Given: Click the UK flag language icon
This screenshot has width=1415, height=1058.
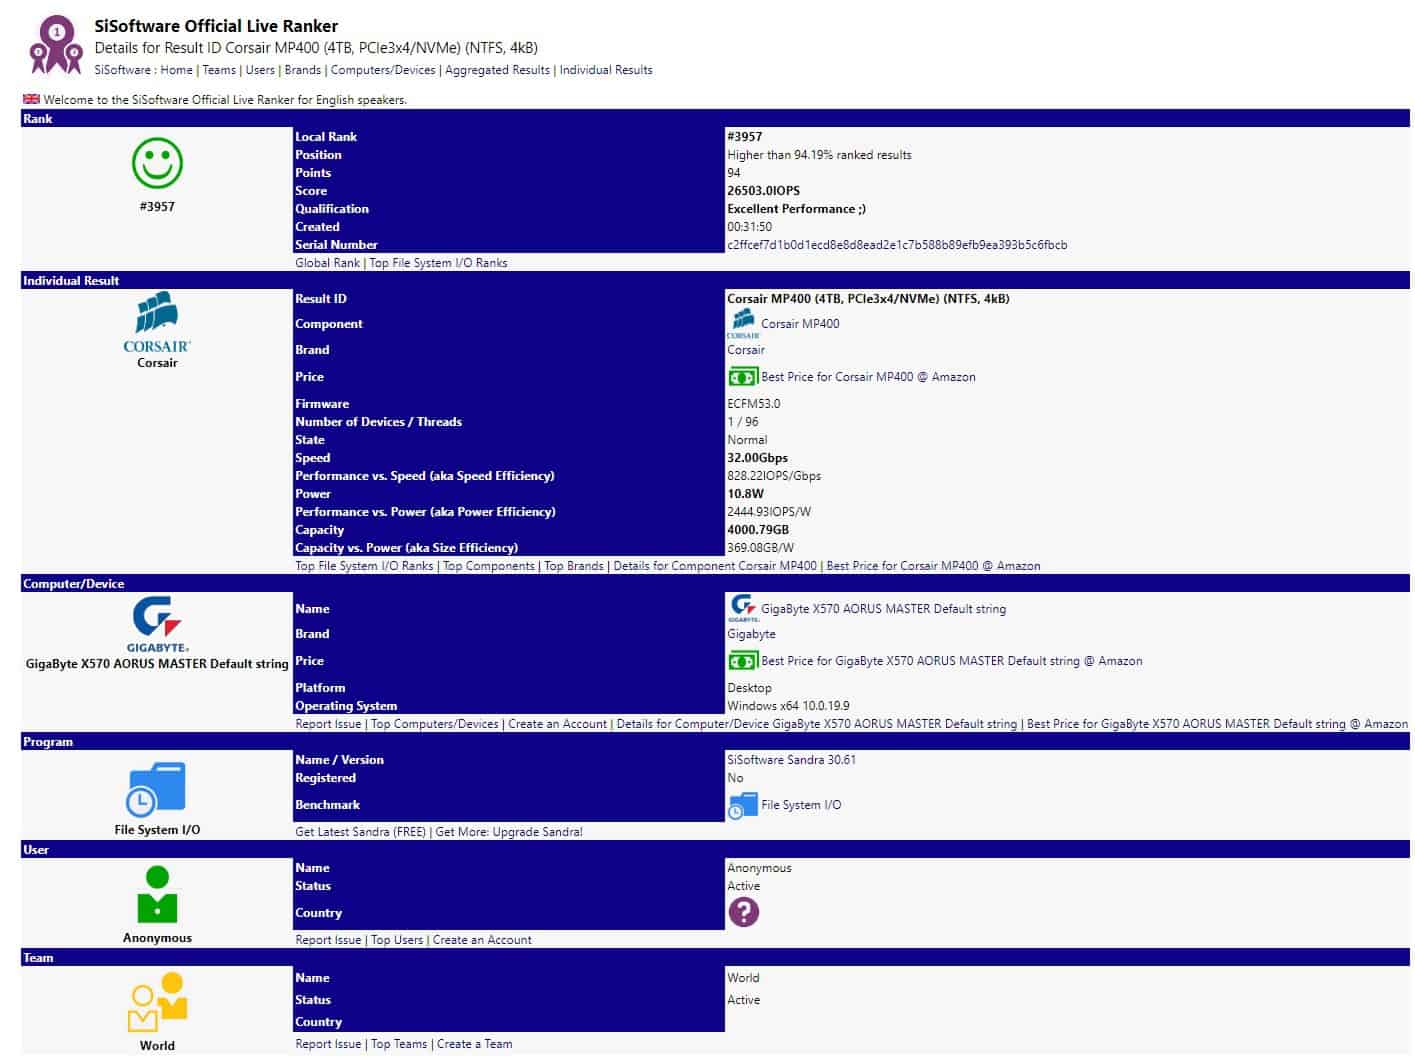Looking at the screenshot, I should coord(32,99).
